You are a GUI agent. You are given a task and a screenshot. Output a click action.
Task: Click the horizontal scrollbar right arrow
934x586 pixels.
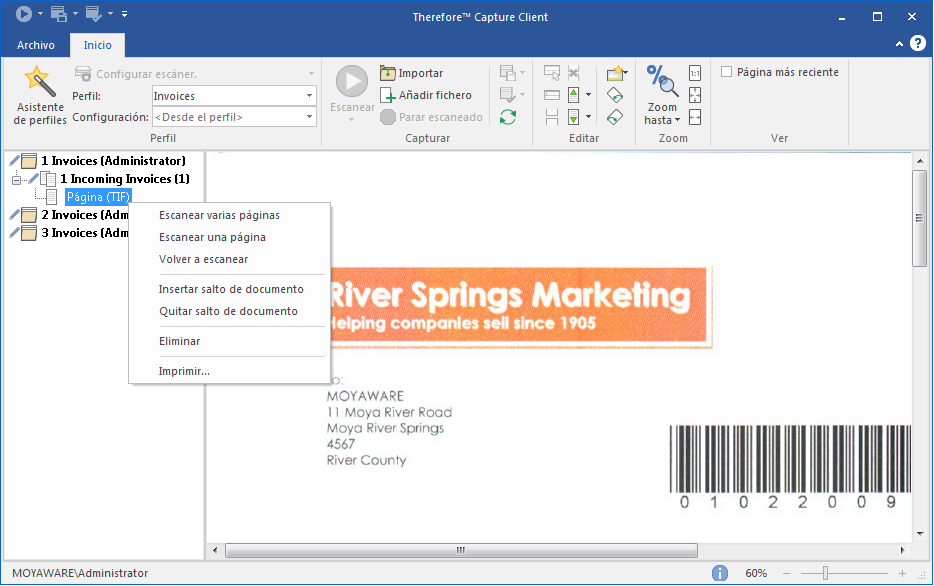click(x=902, y=550)
